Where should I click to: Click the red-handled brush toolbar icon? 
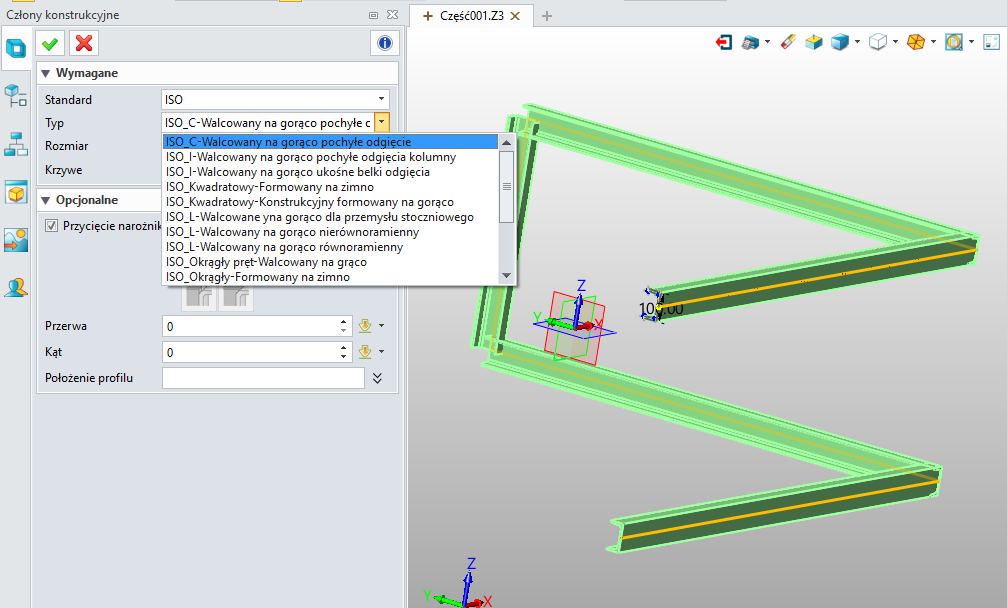[x=787, y=42]
